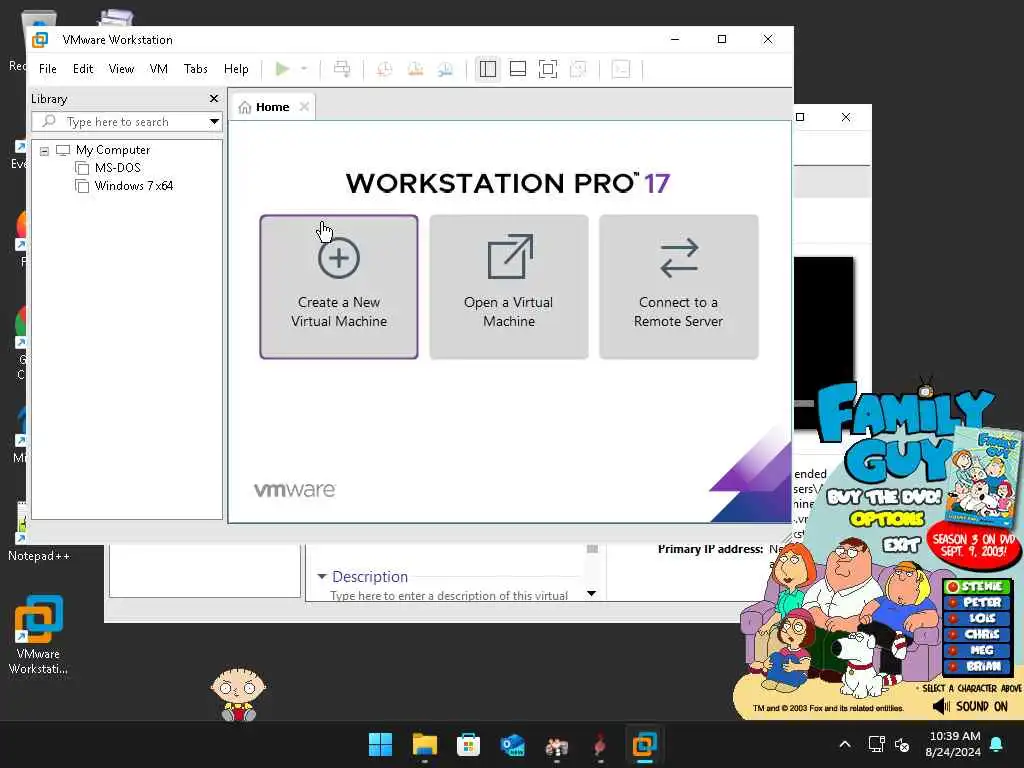The height and width of the screenshot is (768, 1024).
Task: Collapse the Description section in back window
Action: point(322,577)
